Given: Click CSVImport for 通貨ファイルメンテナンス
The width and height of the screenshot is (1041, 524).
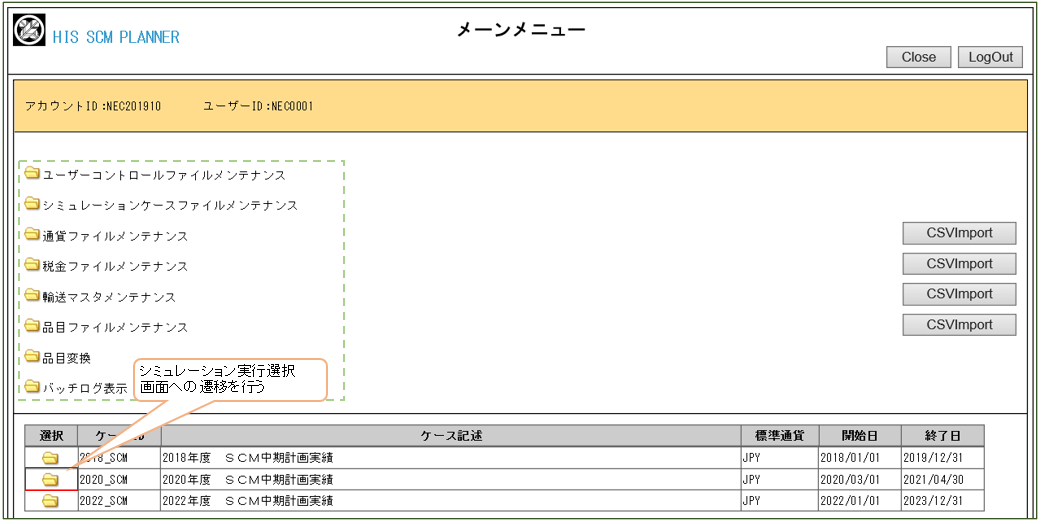Looking at the screenshot, I should pyautogui.click(x=959, y=234).
